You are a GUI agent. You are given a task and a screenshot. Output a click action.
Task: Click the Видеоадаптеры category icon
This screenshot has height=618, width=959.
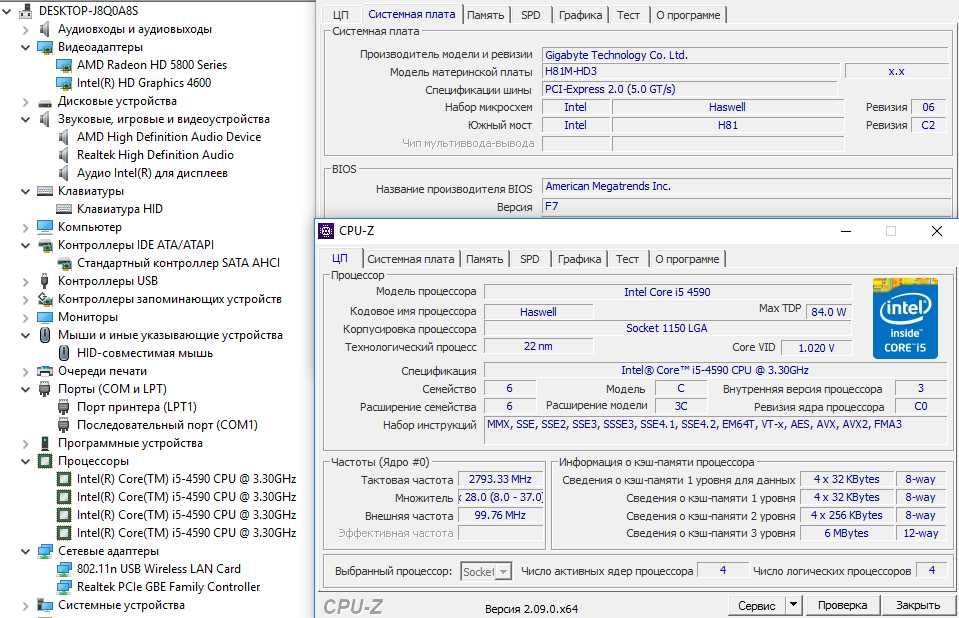45,47
